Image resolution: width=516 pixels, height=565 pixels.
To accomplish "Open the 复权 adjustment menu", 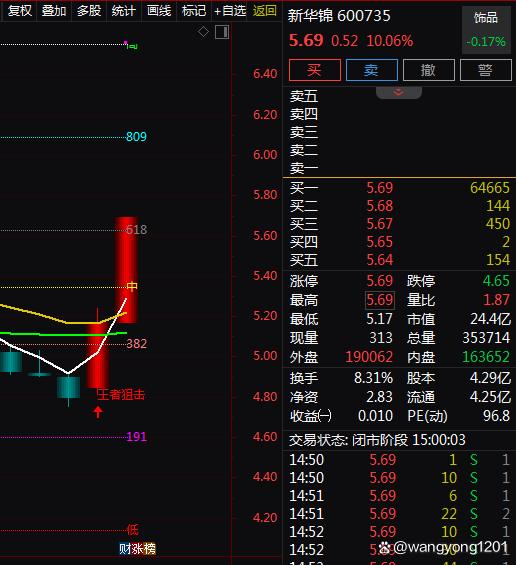I will (20, 10).
